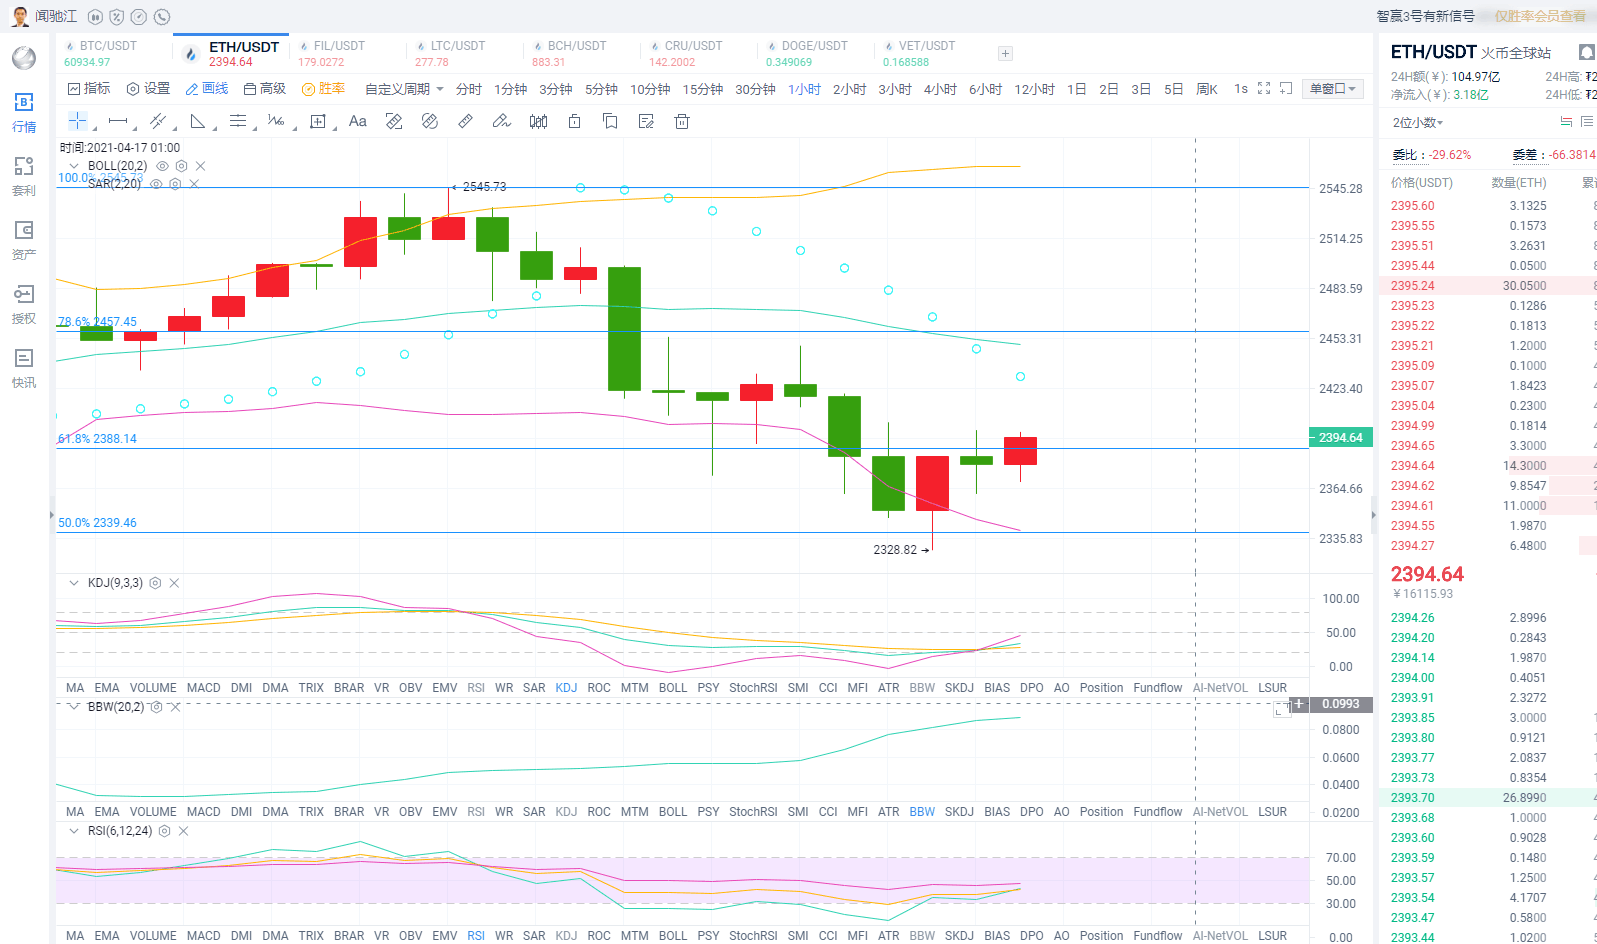Open the 2位小数 decimal precision dropdown
This screenshot has height=944, width=1597.
(1418, 123)
